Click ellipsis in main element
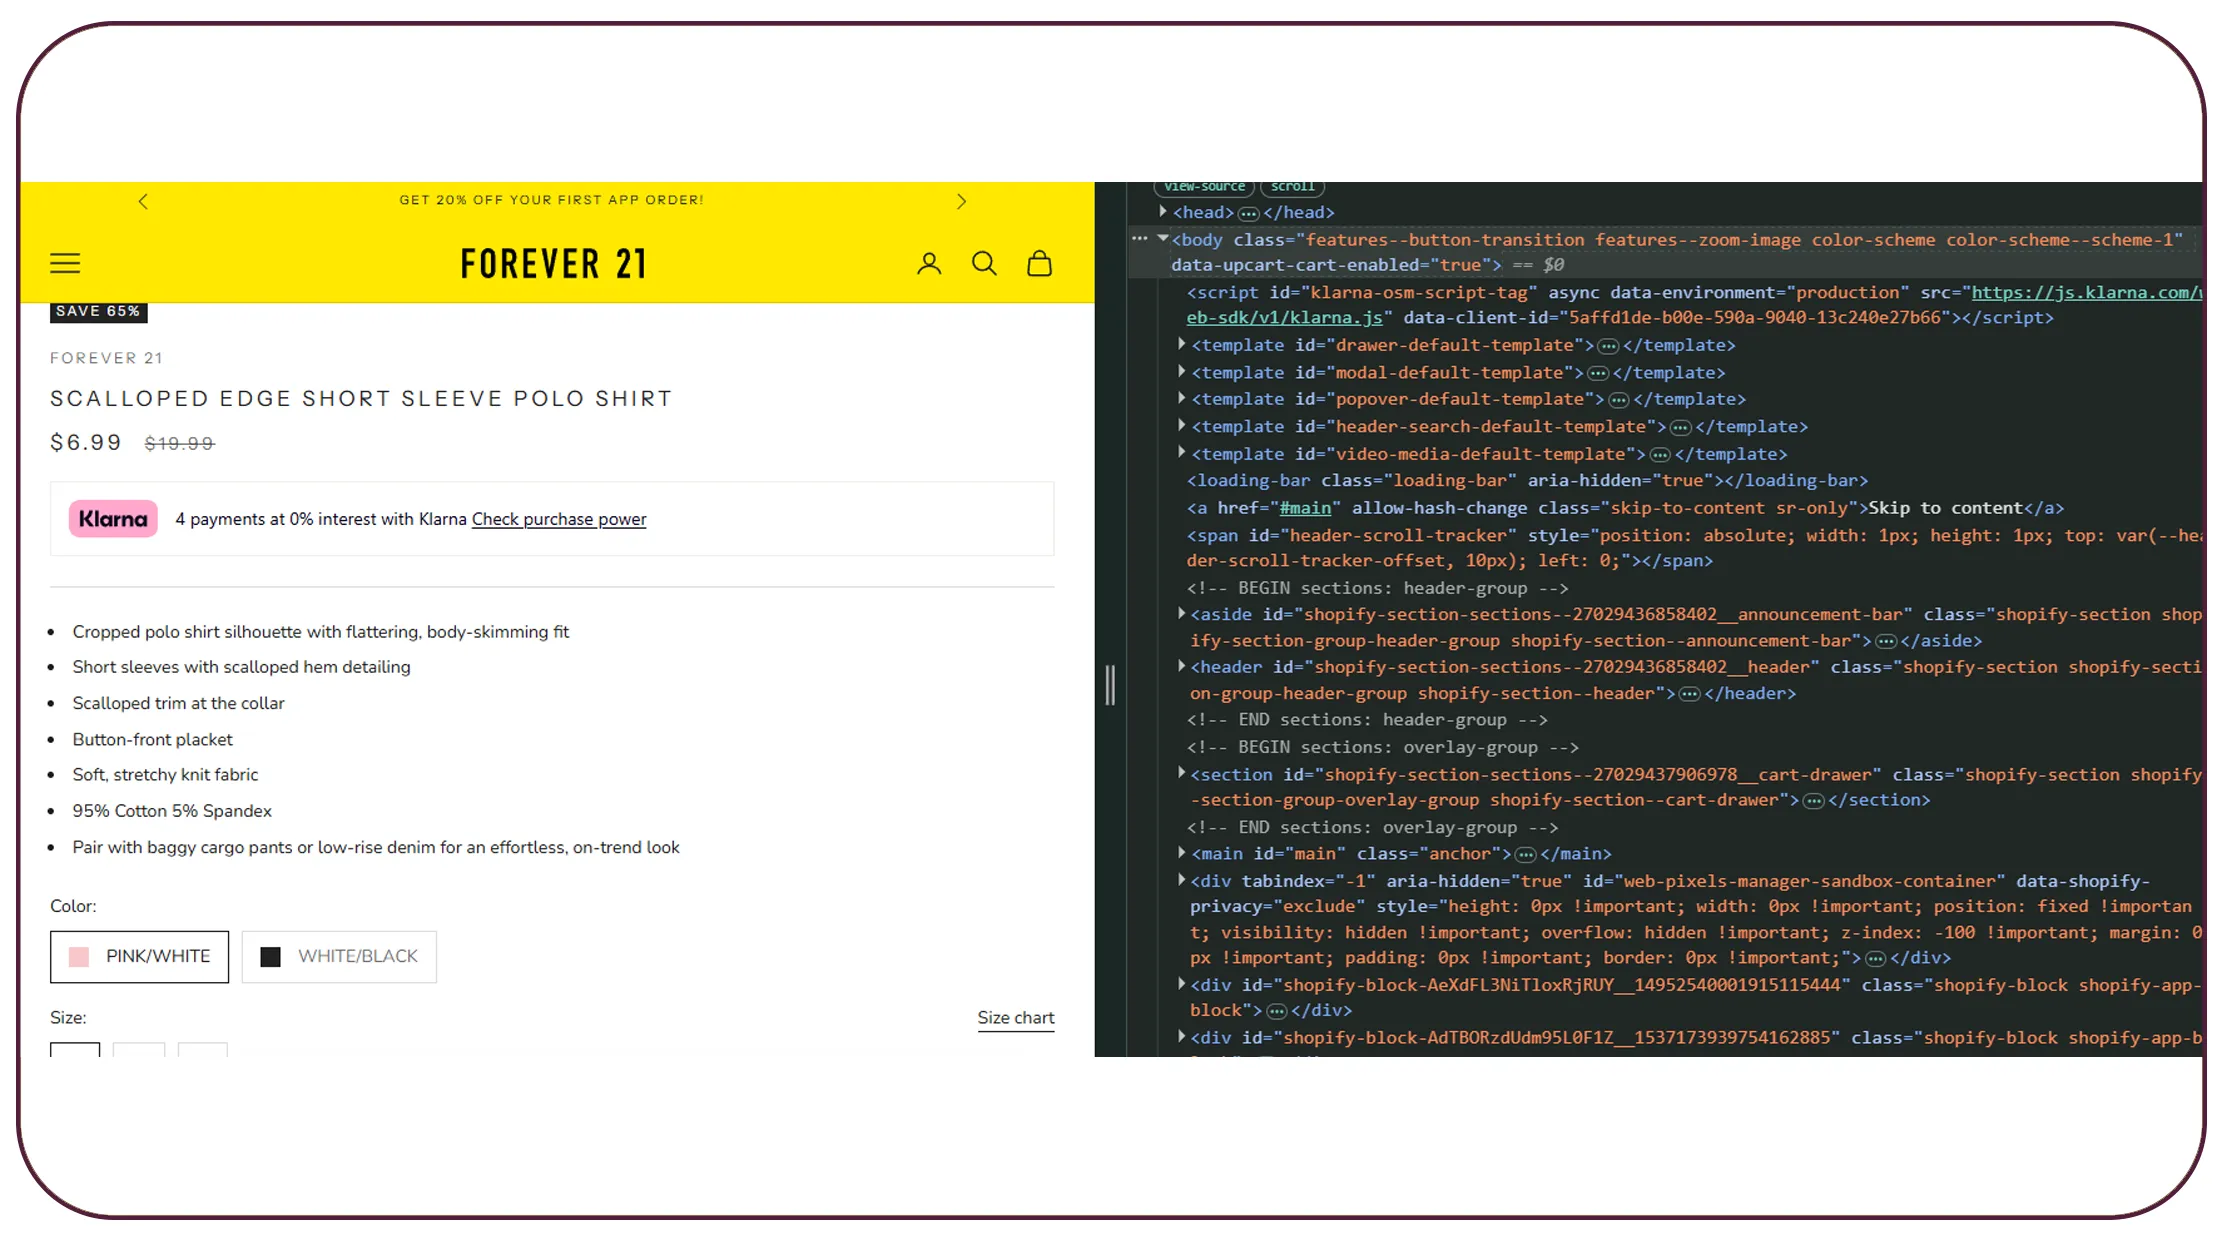The width and height of the screenshot is (2223, 1240). point(1525,855)
